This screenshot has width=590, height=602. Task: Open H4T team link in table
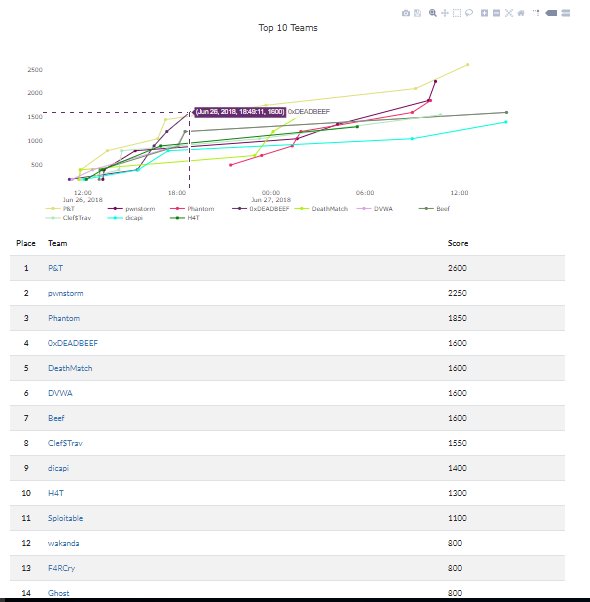[x=56, y=493]
